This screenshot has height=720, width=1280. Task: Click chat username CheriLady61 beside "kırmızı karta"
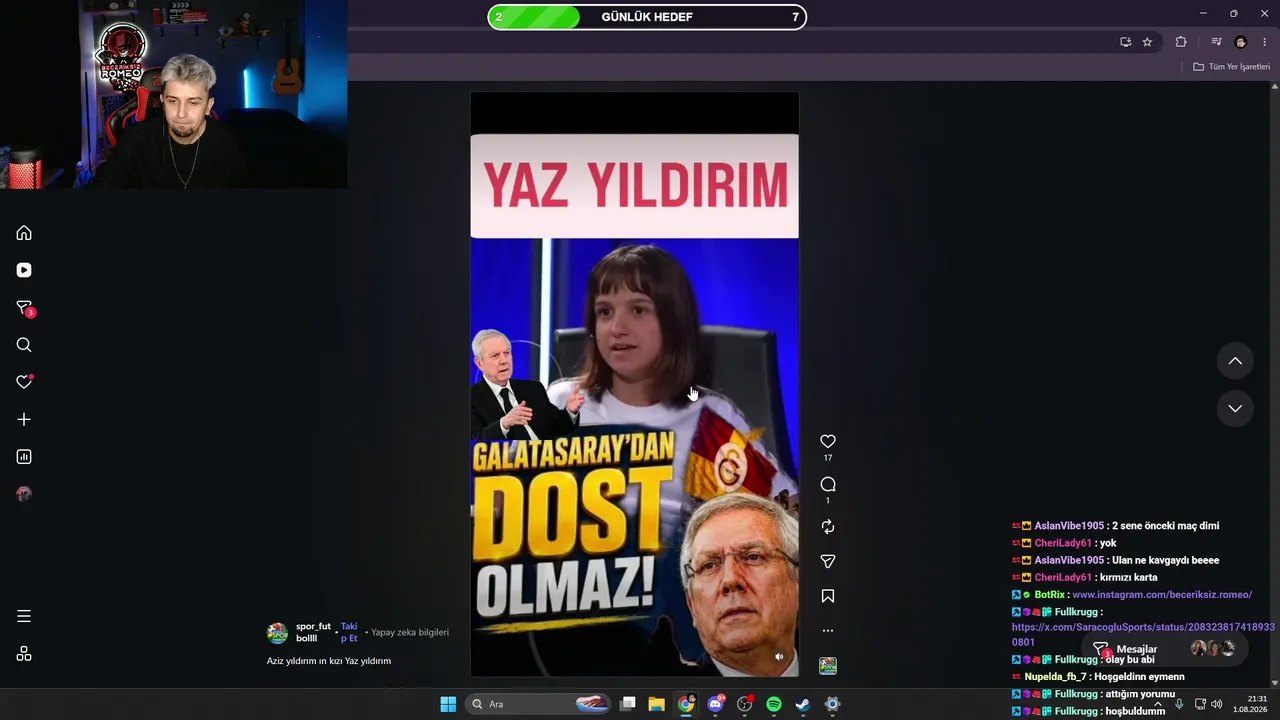pos(1063,577)
